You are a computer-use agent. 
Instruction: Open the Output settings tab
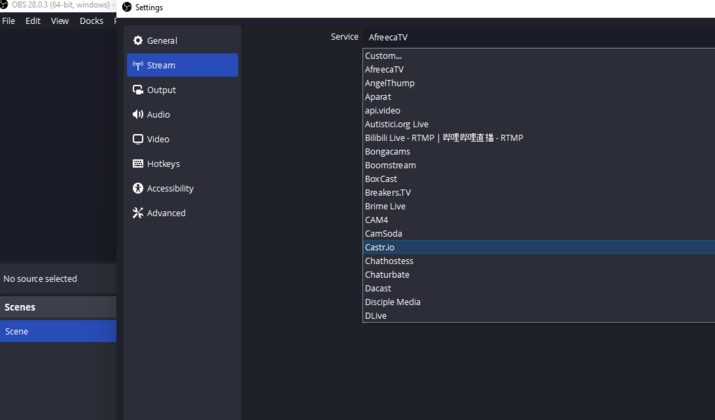click(182, 90)
